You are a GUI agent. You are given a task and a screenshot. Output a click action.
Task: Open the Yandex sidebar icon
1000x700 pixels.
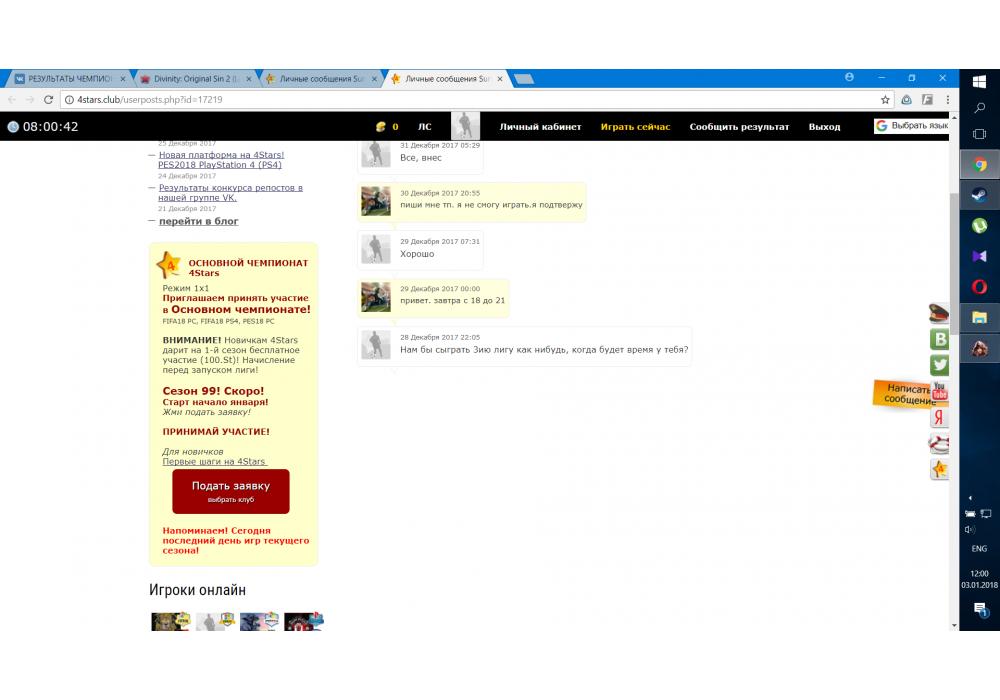[x=939, y=418]
